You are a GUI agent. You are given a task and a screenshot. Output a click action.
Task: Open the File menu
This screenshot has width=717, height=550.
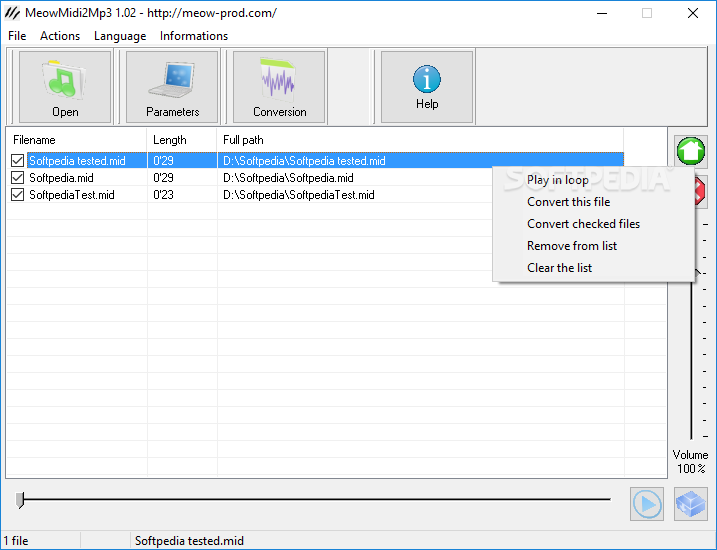click(x=17, y=36)
